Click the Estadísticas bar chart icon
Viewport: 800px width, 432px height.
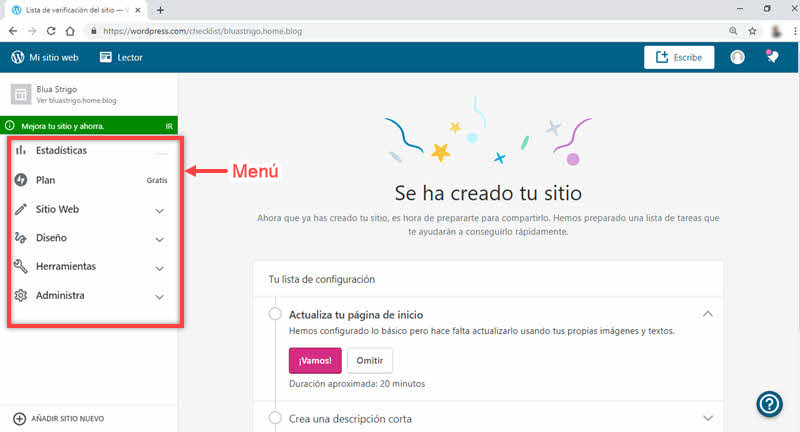click(21, 150)
